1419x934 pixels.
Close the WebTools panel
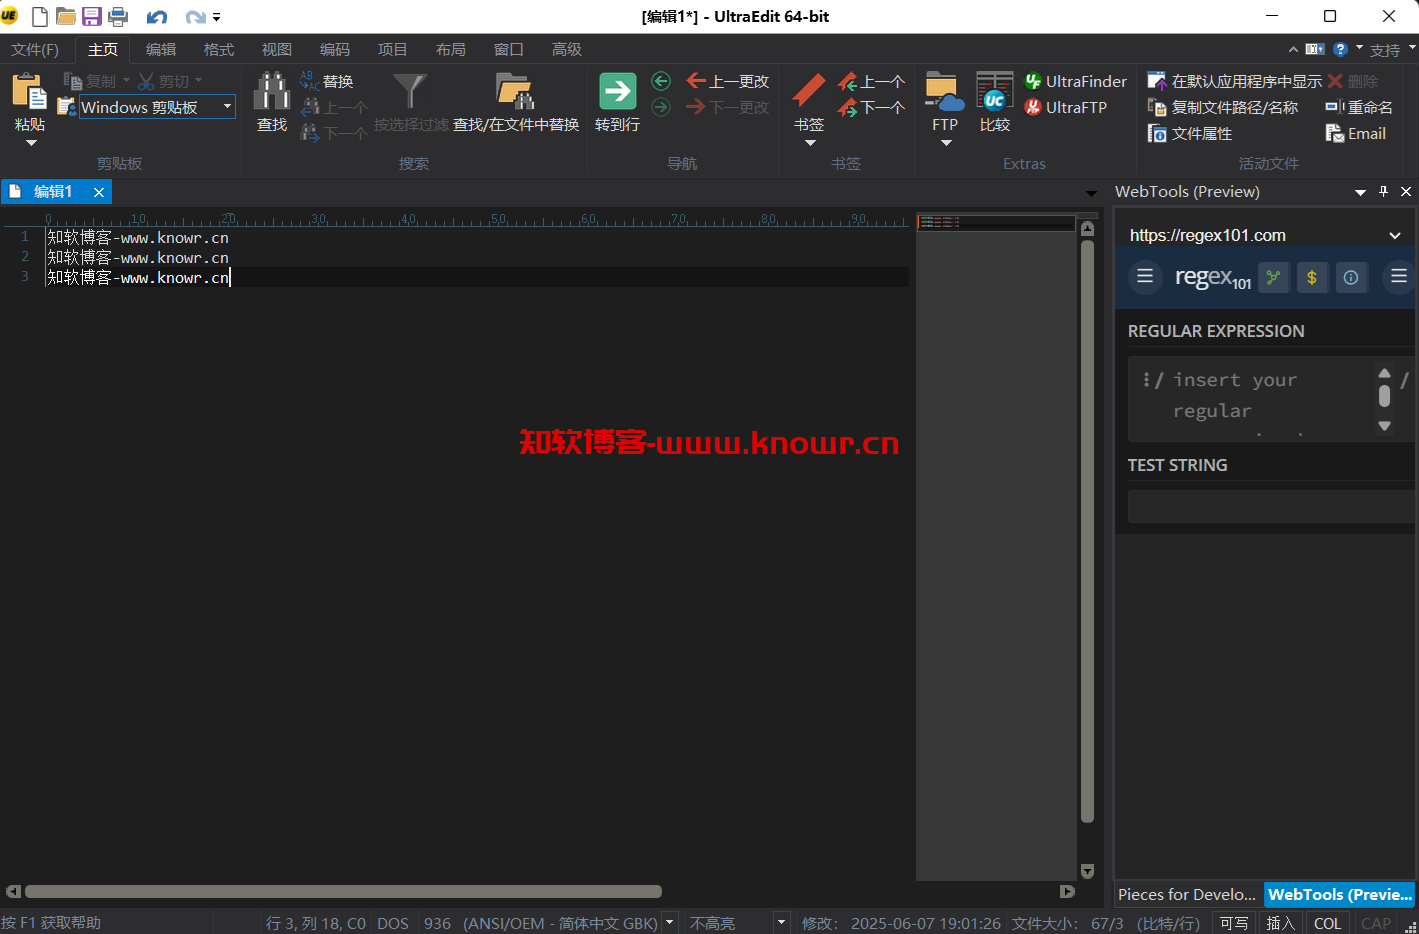1406,191
